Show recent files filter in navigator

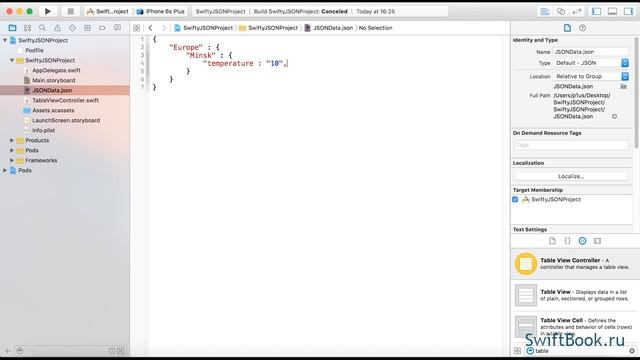pyautogui.click(x=112, y=351)
